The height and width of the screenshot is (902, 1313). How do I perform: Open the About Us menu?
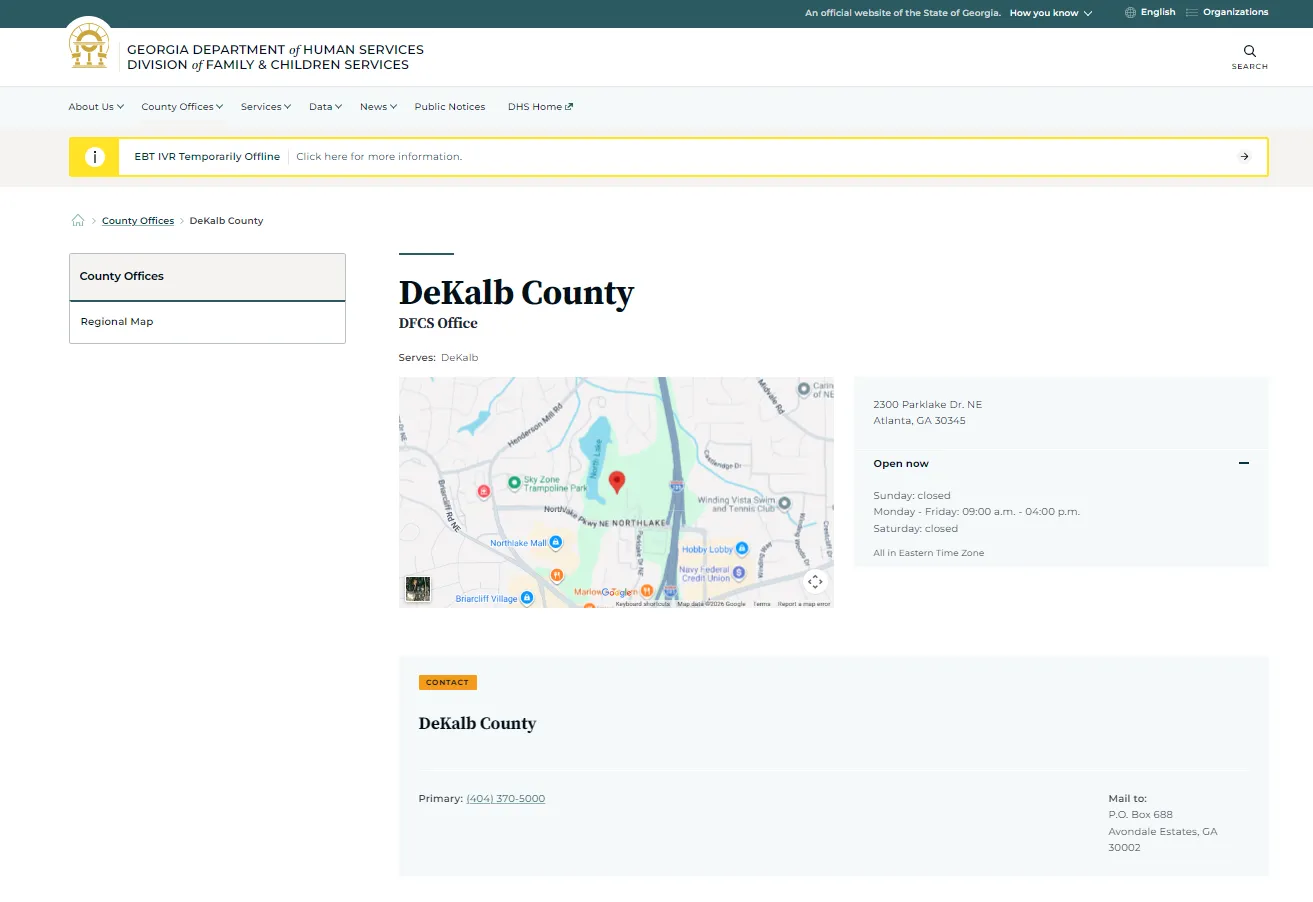pyautogui.click(x=96, y=107)
